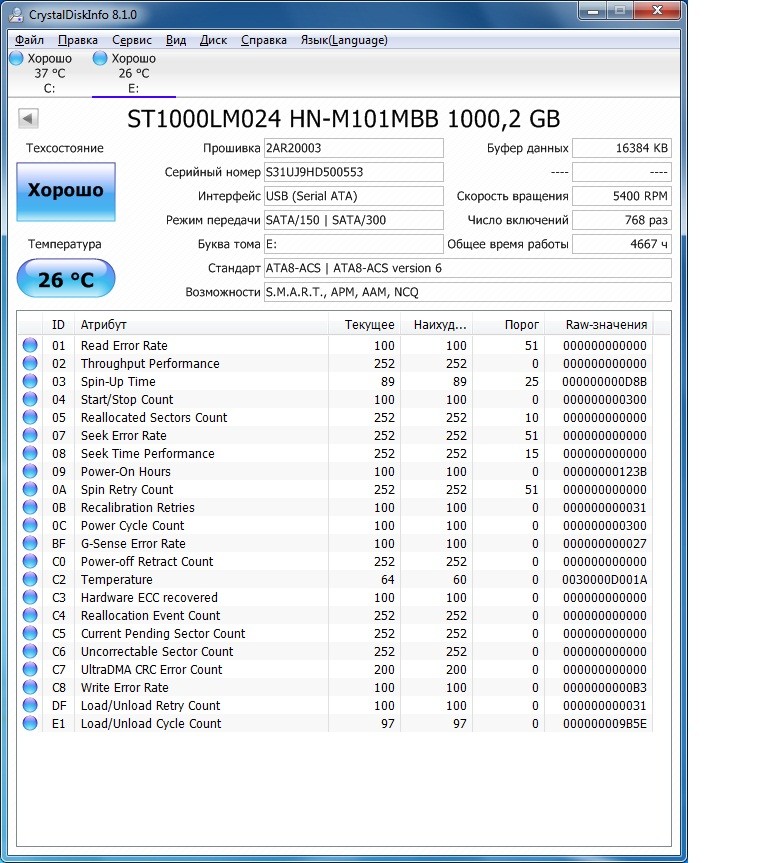Click raw value 0000000000B3
768x863 pixels.
[604, 687]
